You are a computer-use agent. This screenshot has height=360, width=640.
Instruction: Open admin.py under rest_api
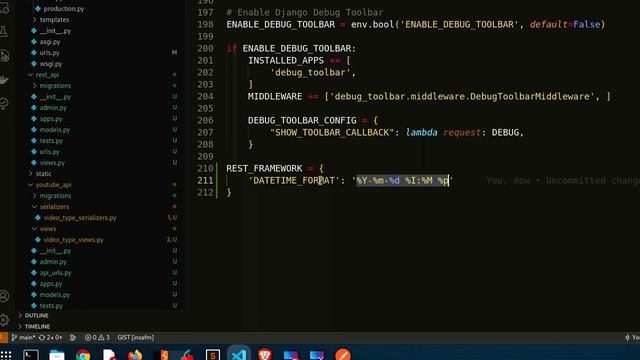53,108
